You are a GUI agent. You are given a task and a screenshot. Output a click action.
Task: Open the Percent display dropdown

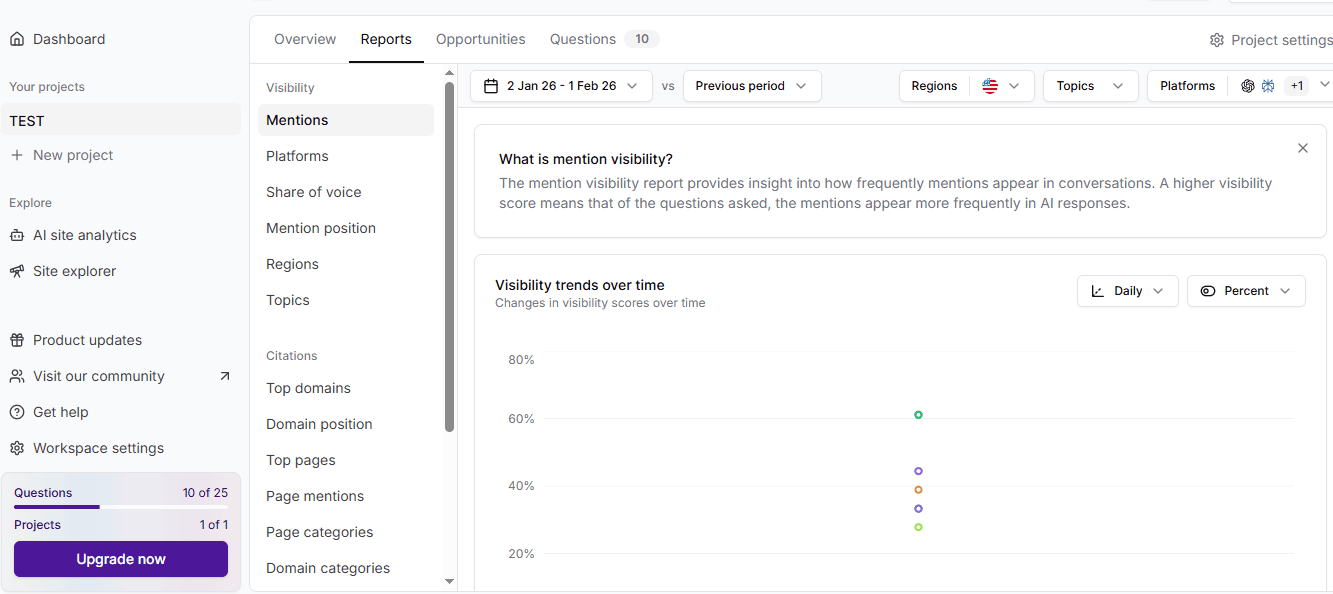pos(1246,291)
